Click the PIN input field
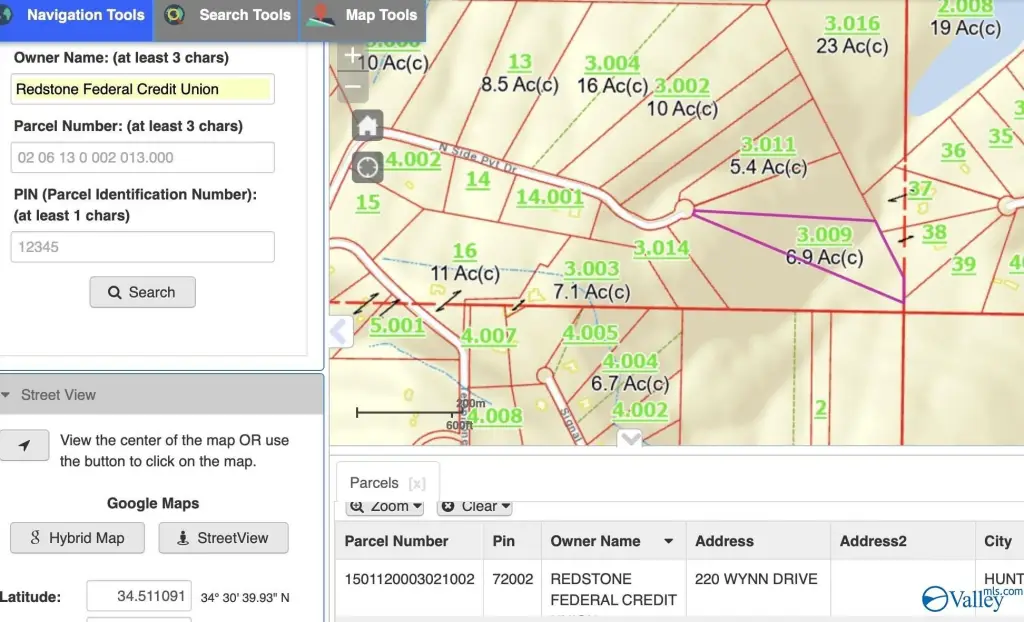Viewport: 1024px width, 622px height. pos(142,247)
